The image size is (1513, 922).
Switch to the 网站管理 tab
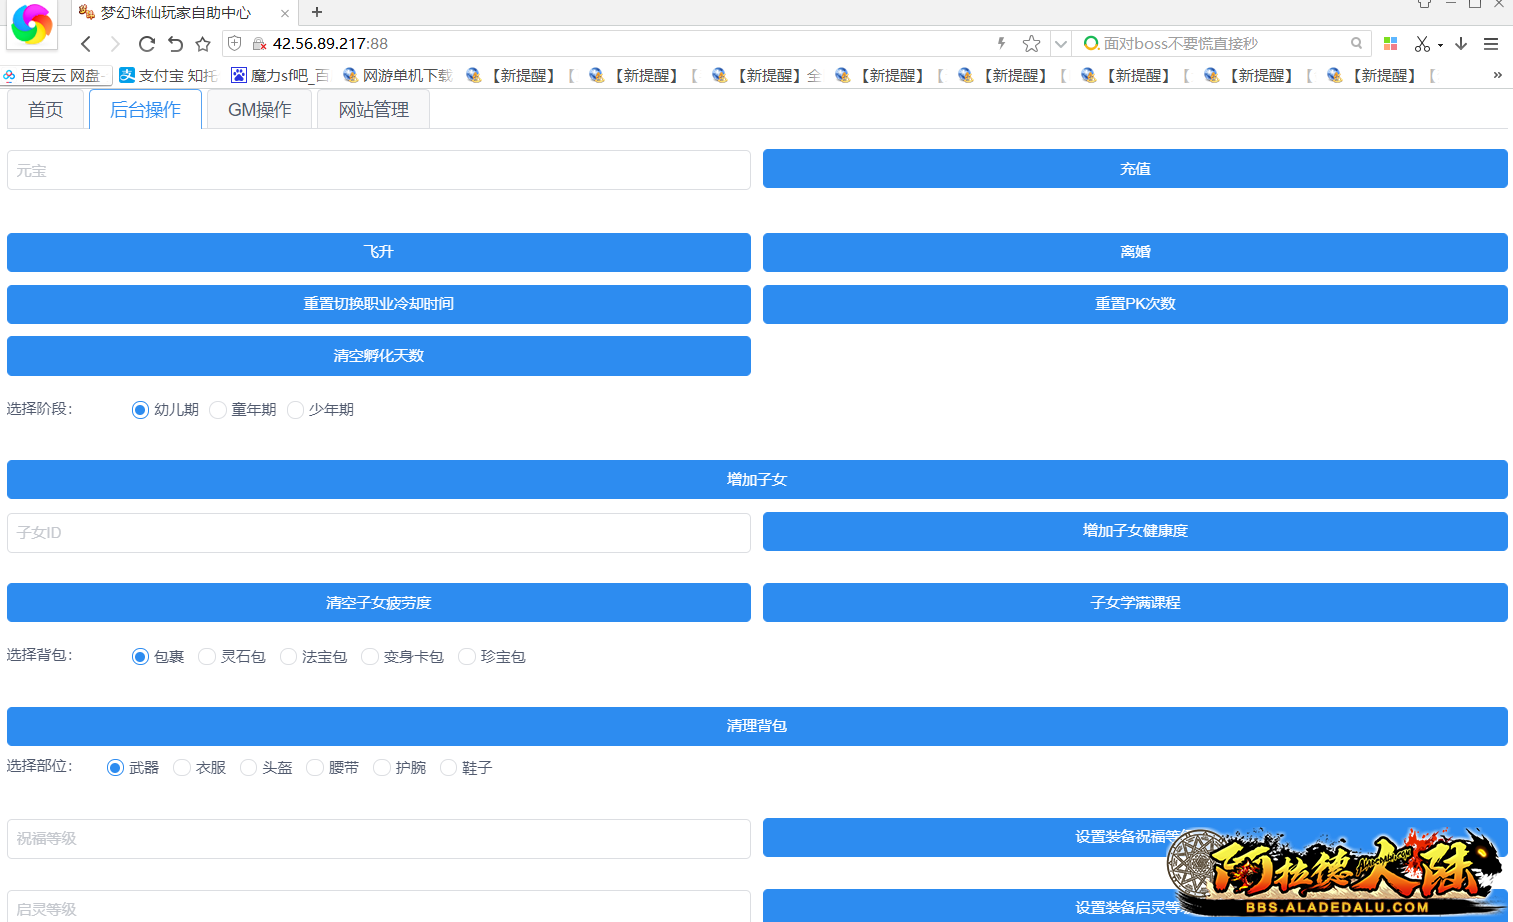(x=372, y=110)
